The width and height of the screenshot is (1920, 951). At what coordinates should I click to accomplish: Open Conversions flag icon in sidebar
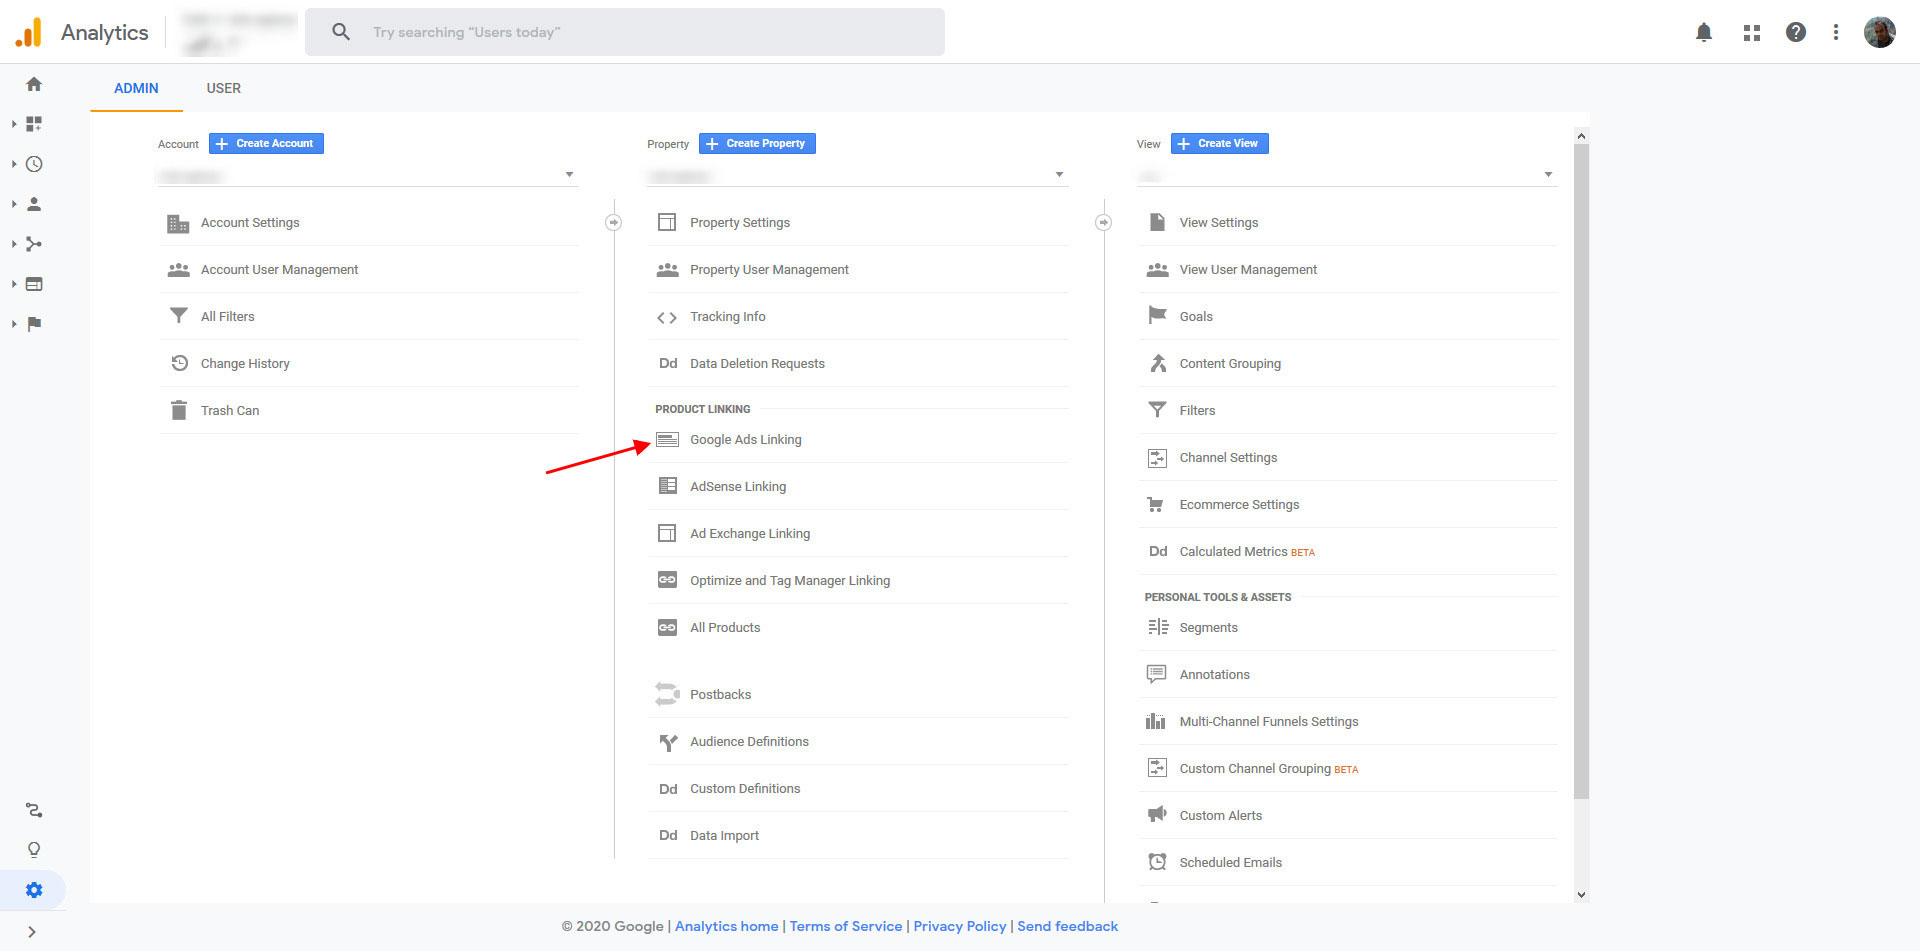(34, 324)
